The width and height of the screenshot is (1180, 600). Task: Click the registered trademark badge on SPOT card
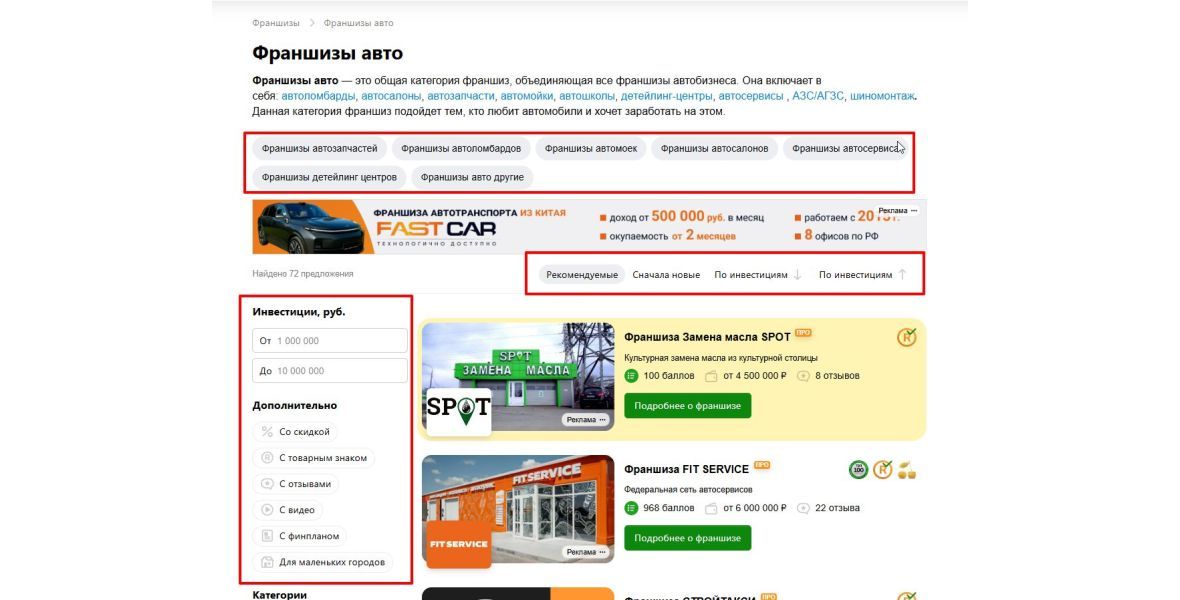point(906,337)
